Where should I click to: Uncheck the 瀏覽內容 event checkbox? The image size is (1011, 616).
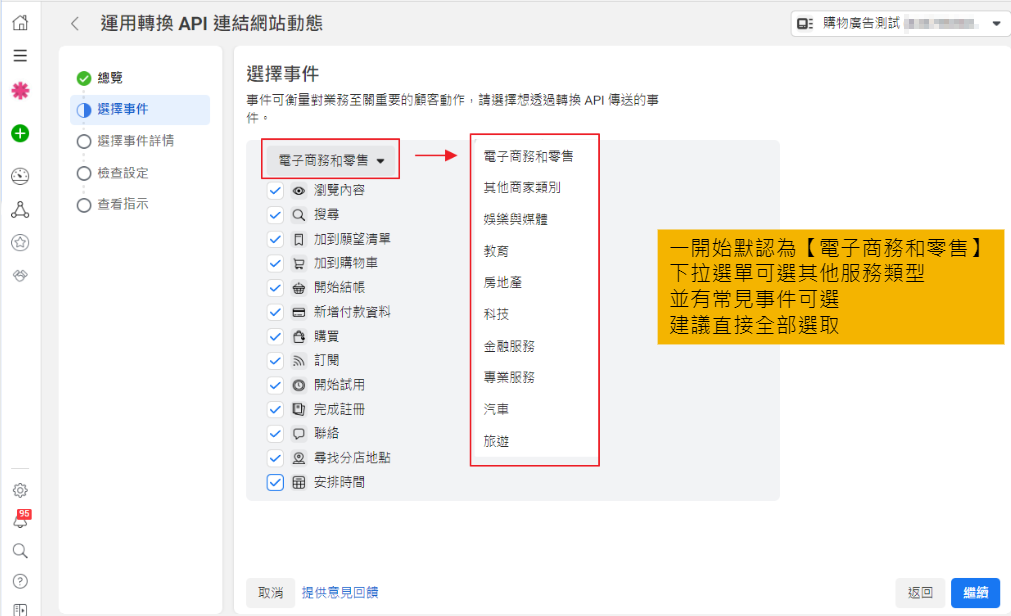pyautogui.click(x=275, y=190)
